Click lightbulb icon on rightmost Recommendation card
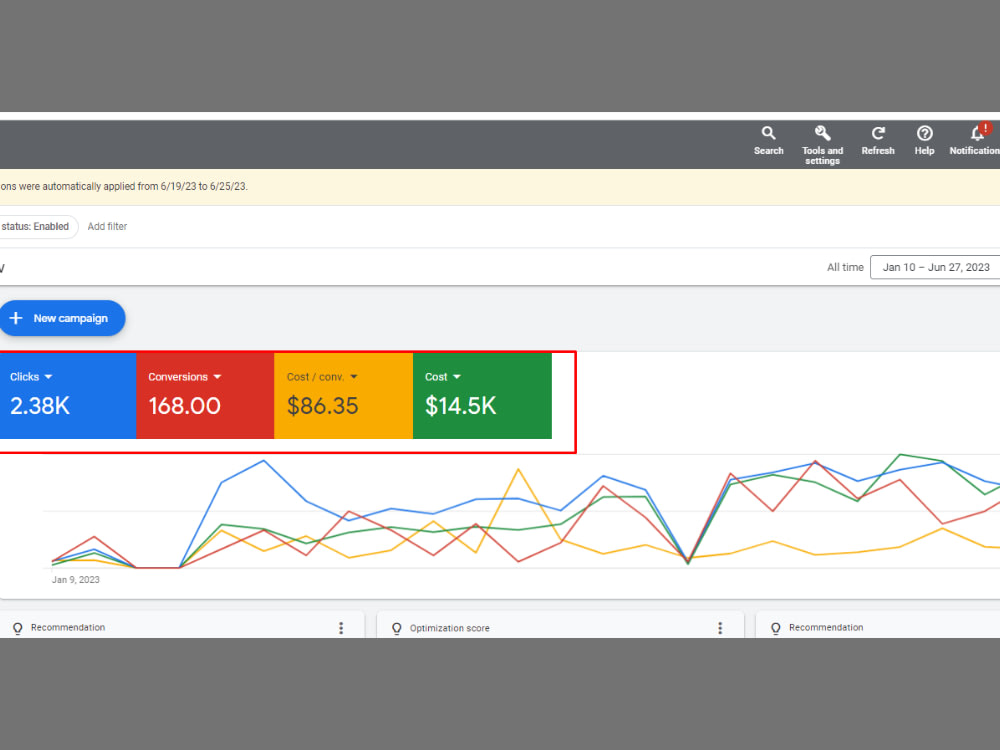Screen dimensions: 1000x750 click(x=776, y=628)
